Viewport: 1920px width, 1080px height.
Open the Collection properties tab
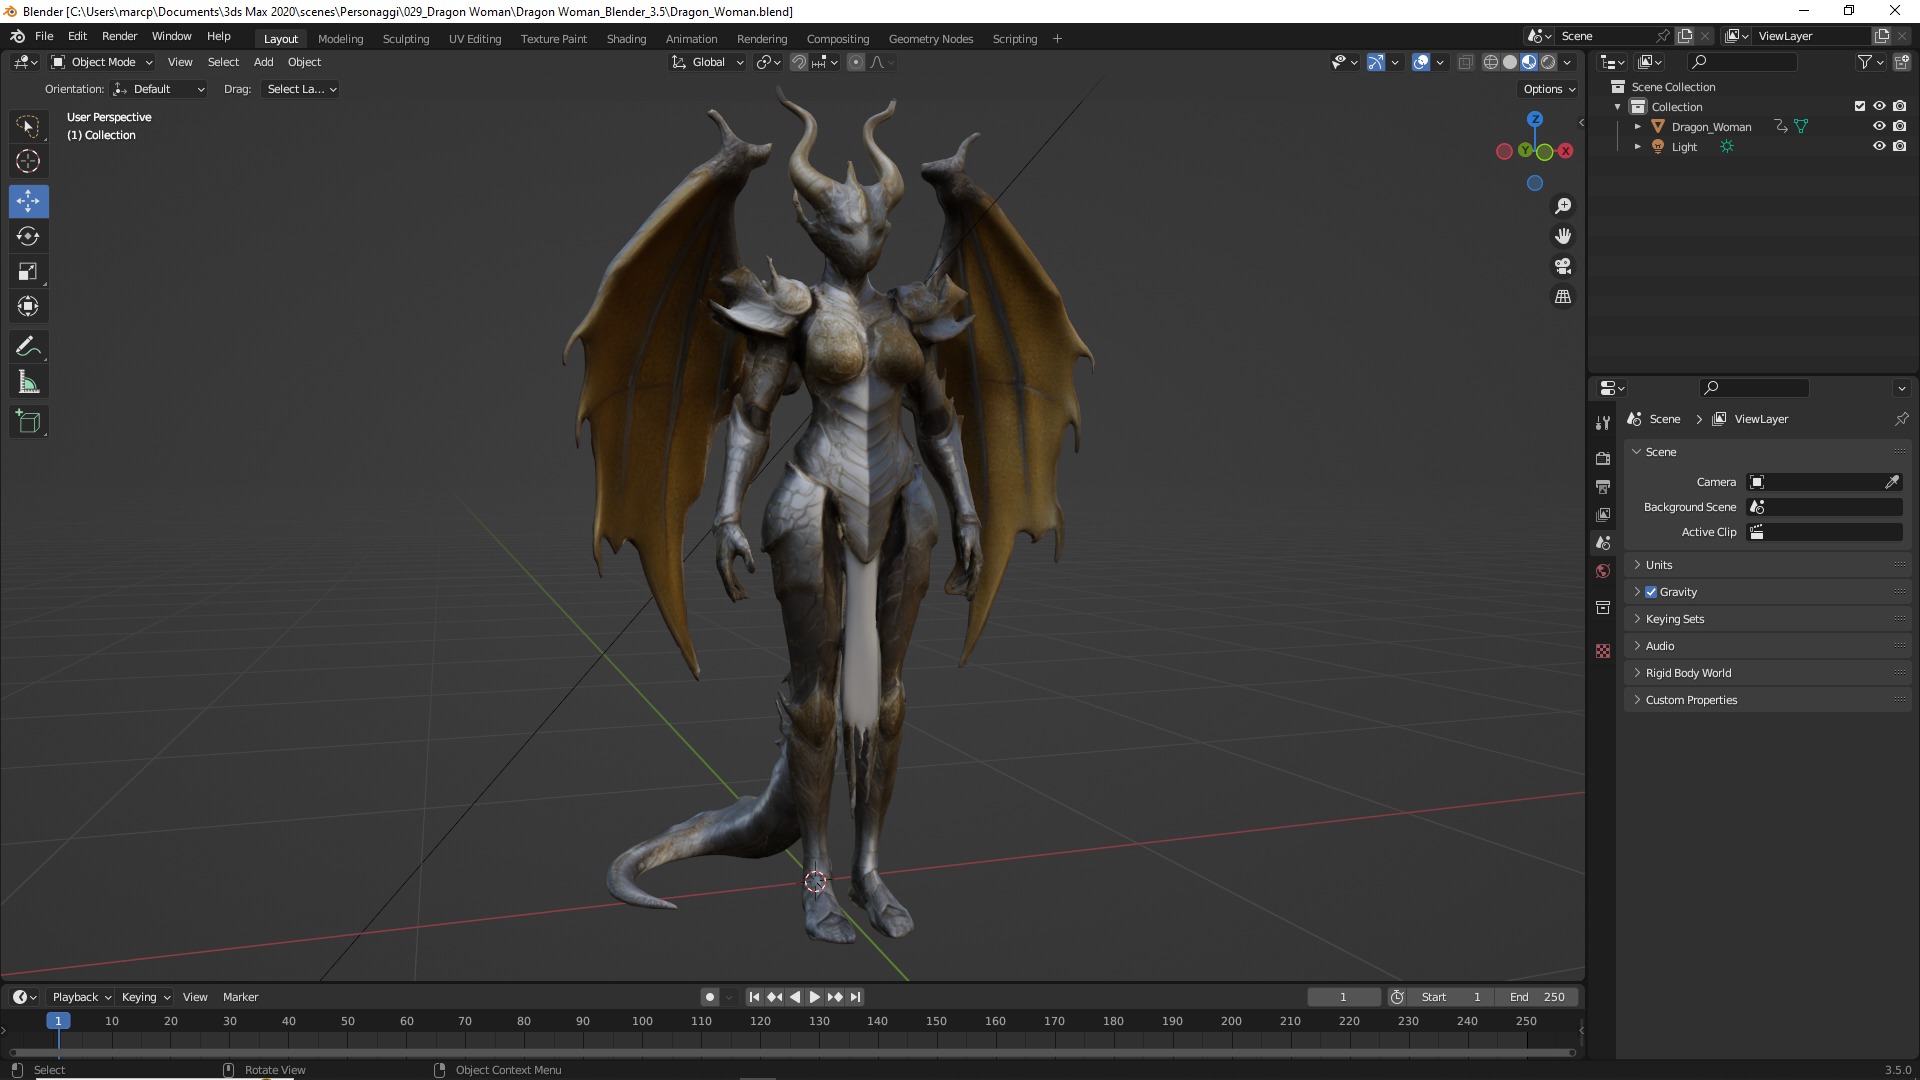(1603, 607)
